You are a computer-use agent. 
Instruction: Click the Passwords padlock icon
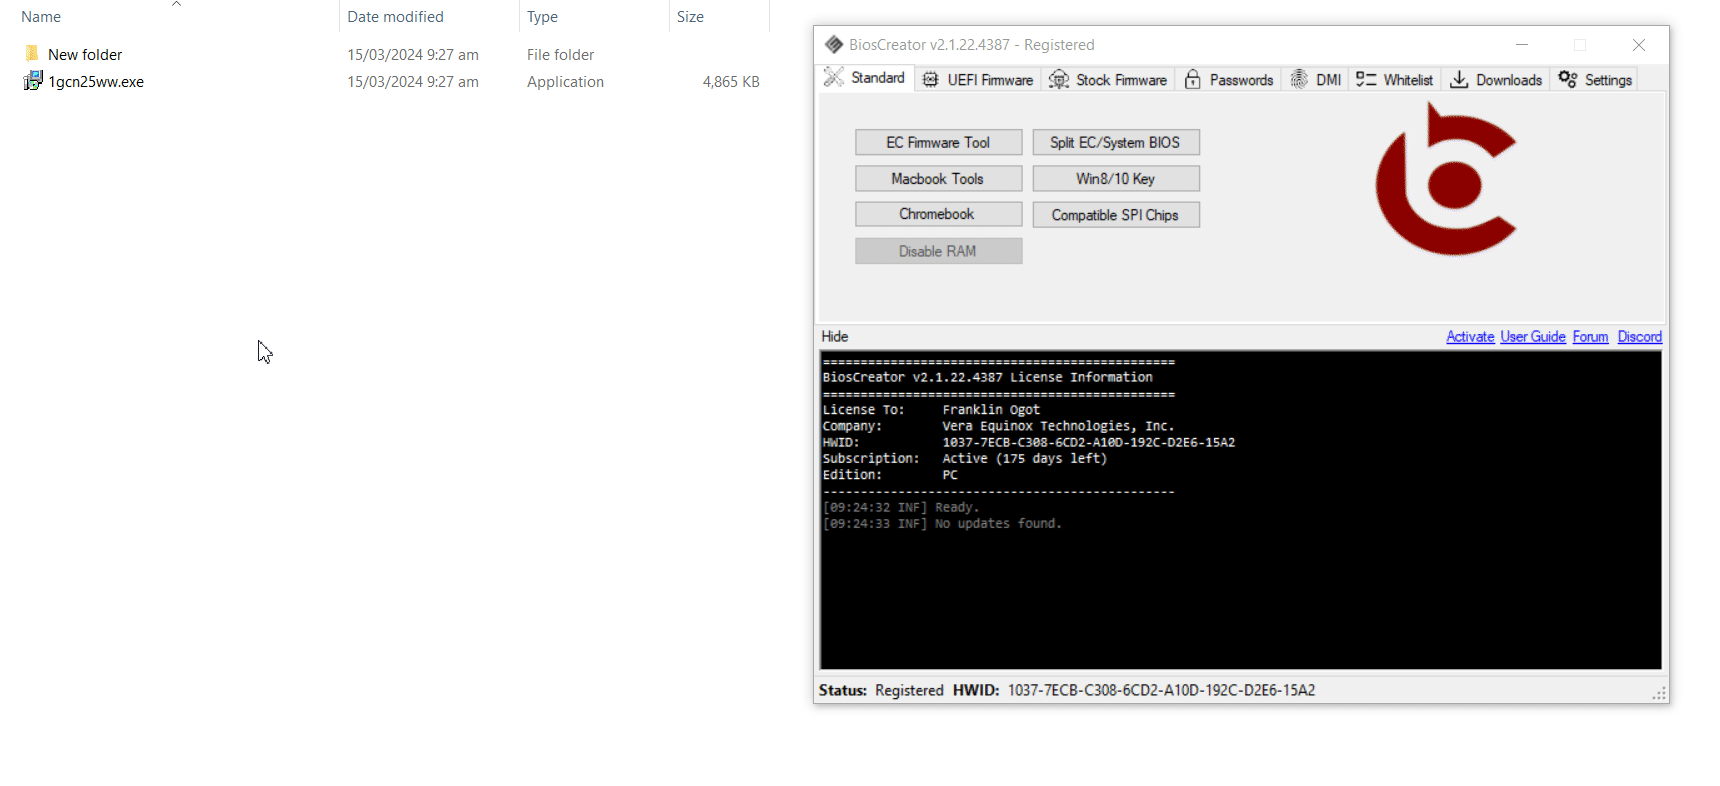pos(1192,79)
